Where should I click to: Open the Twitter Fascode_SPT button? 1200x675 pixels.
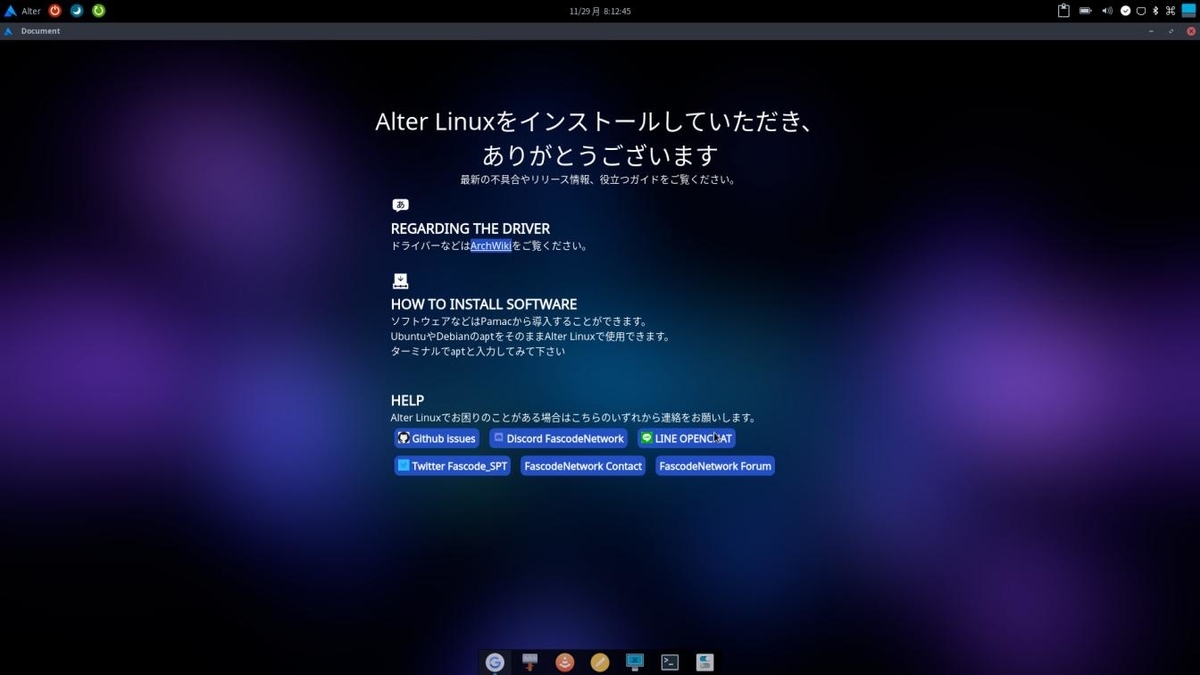[453, 466]
